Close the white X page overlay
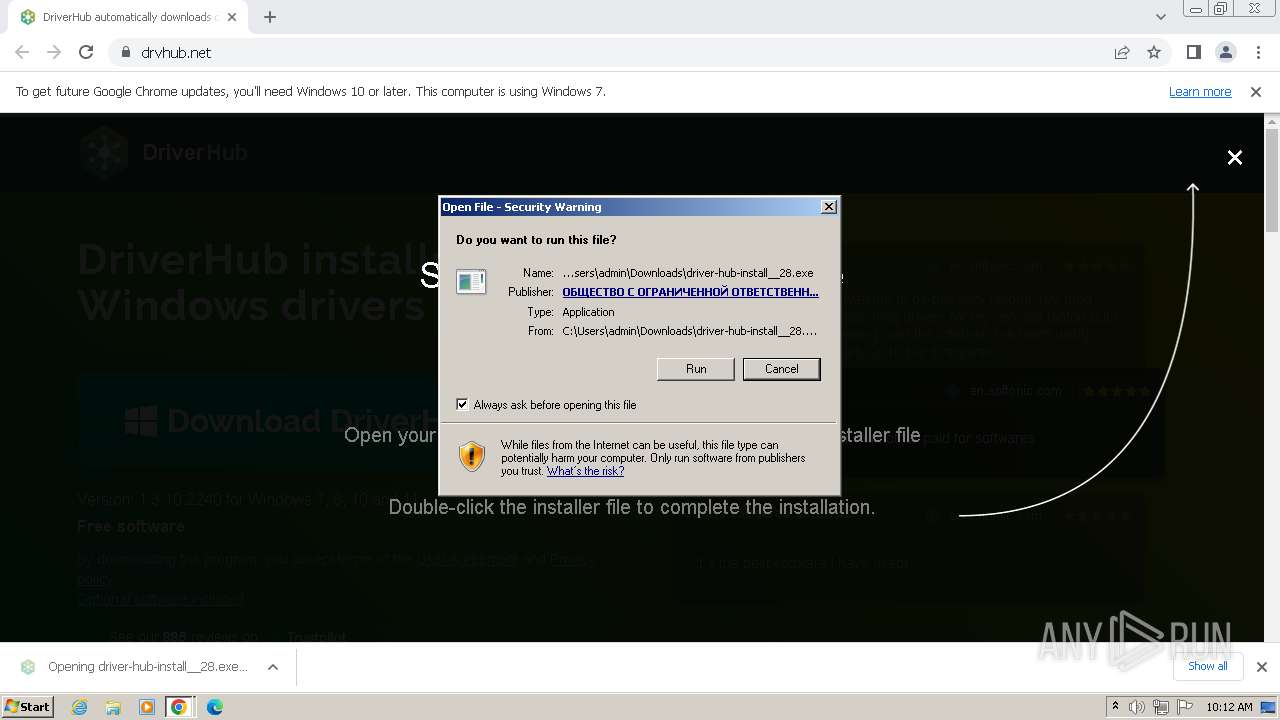The width and height of the screenshot is (1280, 720). [x=1235, y=157]
